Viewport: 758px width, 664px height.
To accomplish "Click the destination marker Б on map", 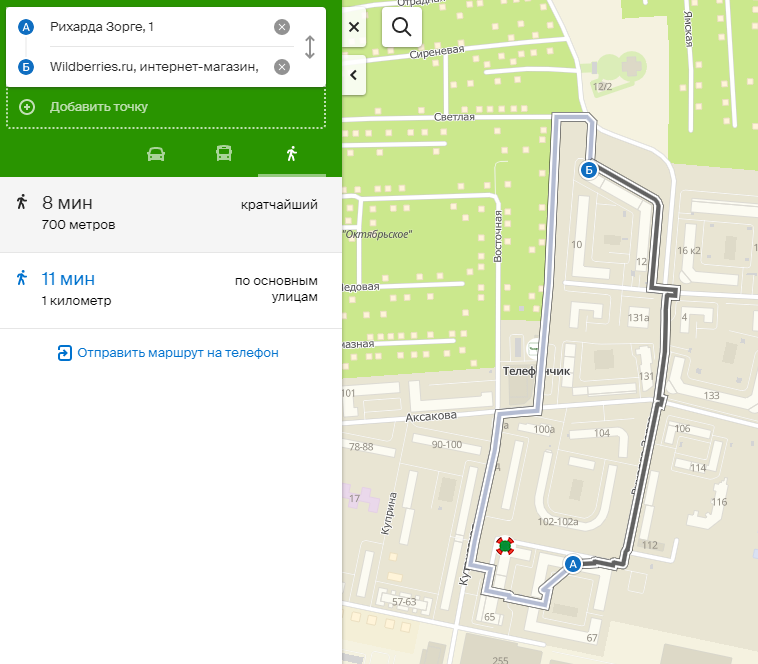I will [590, 170].
